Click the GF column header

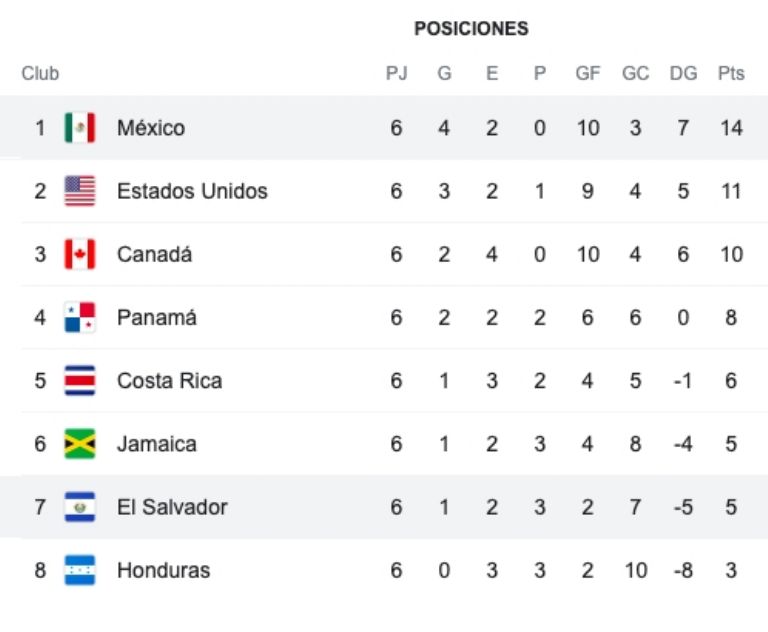tap(587, 73)
